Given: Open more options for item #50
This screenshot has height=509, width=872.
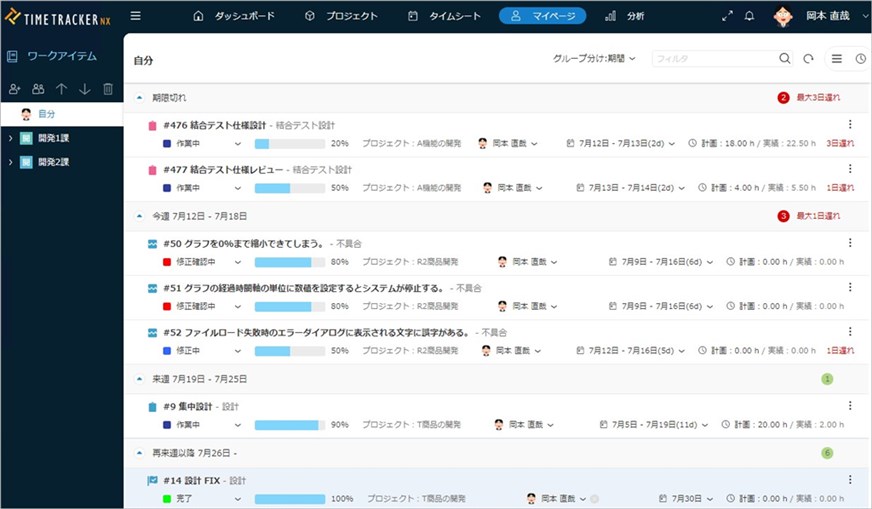Looking at the screenshot, I should coord(850,243).
